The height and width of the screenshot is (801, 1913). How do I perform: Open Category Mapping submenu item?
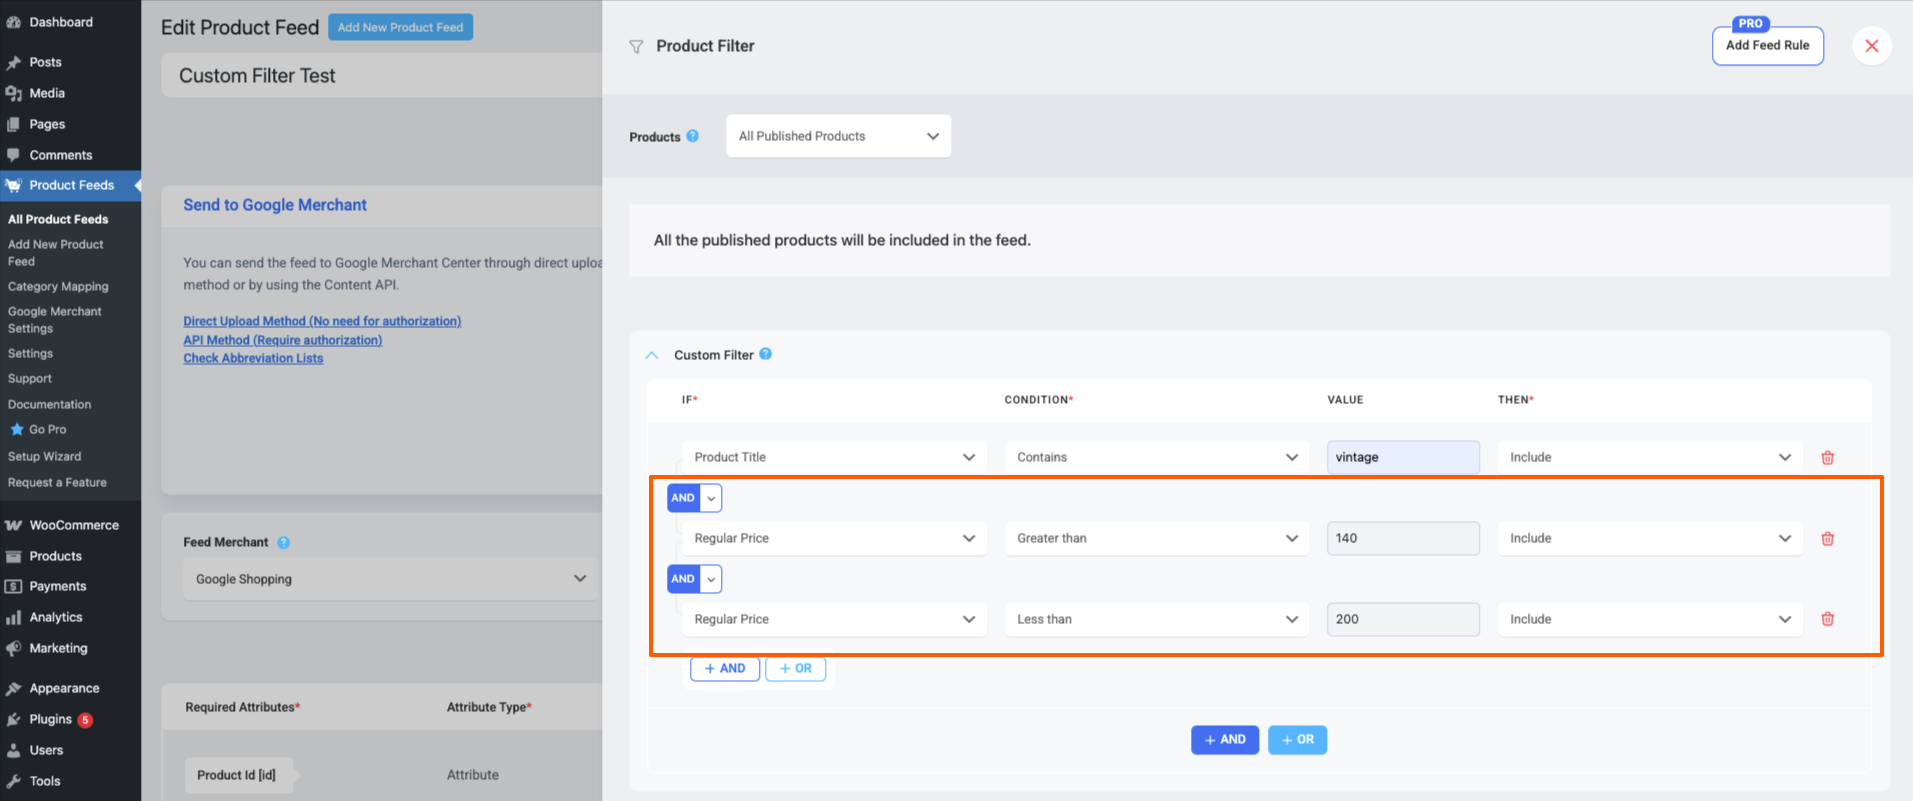(58, 286)
